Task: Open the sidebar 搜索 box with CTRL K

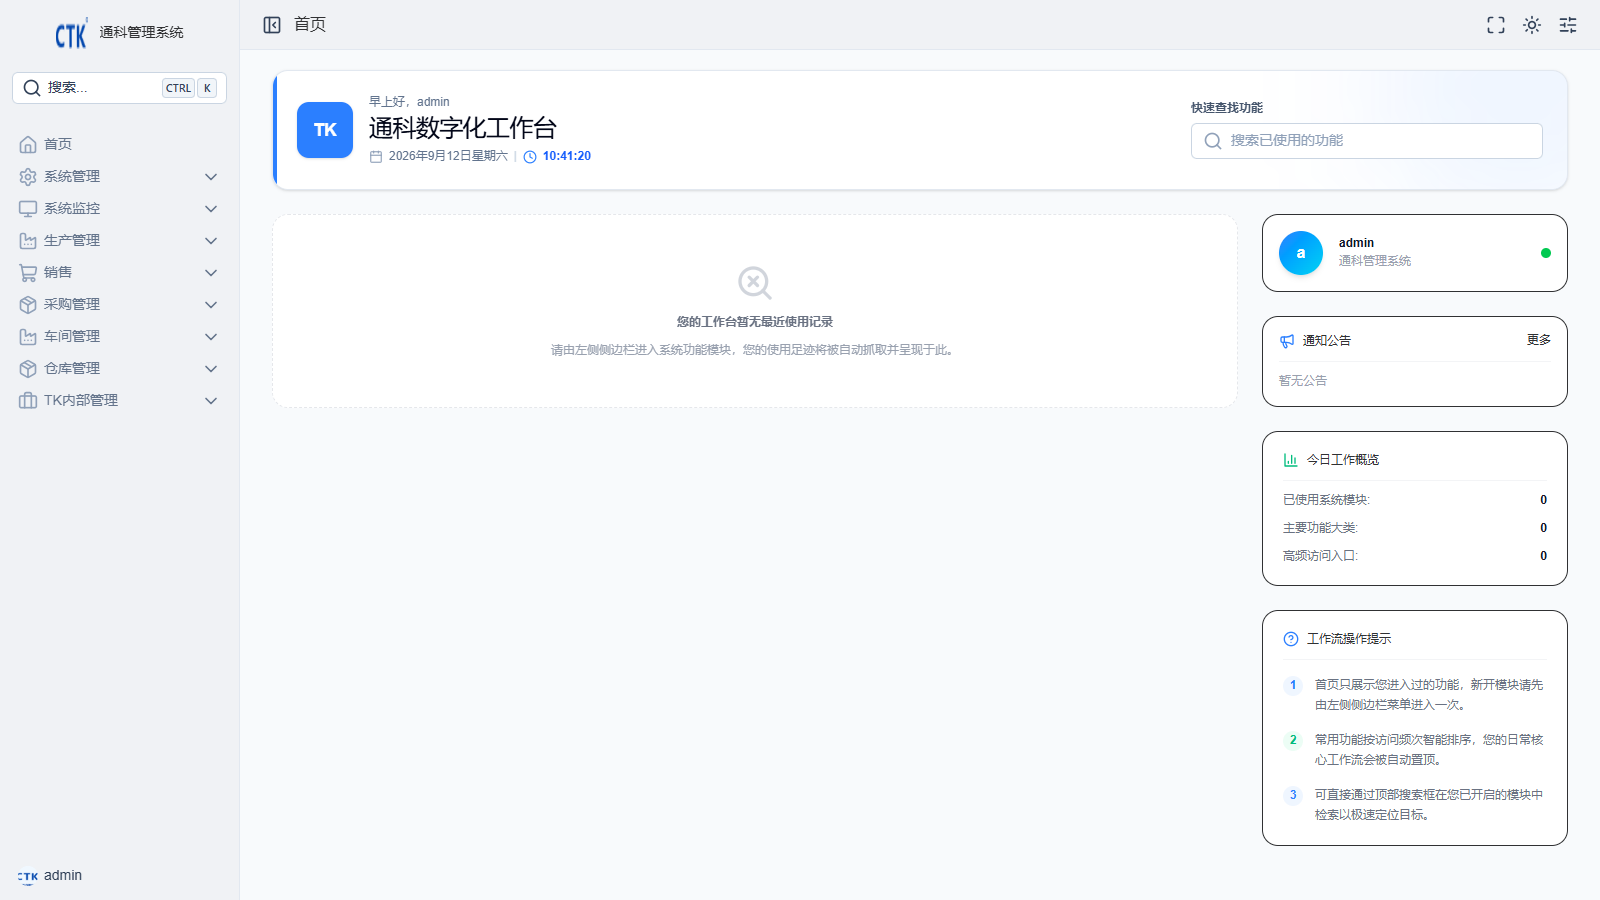Action: (x=119, y=88)
